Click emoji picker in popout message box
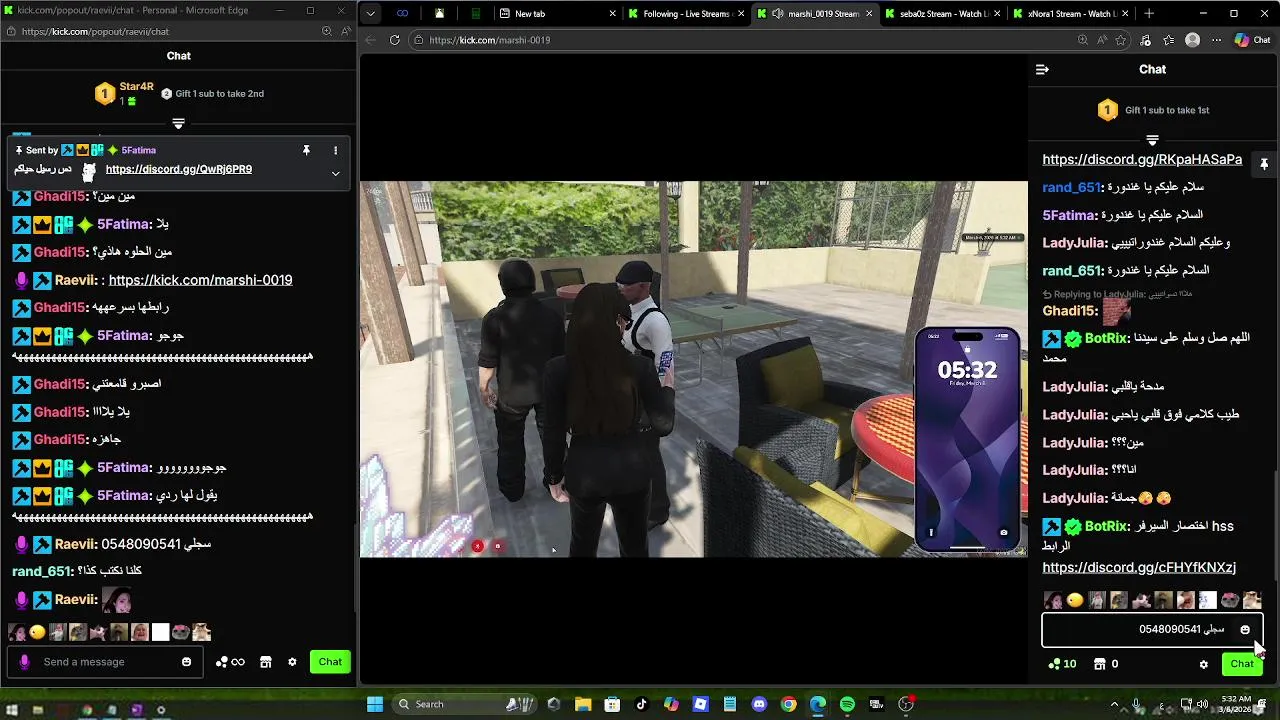Image resolution: width=1280 pixels, height=720 pixels. click(186, 662)
